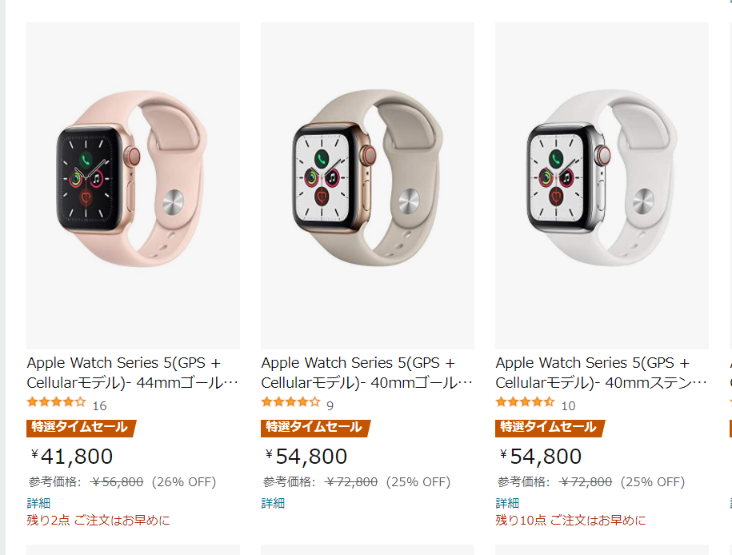Click the 特選タイムセール badge under the stainless watch
The image size is (732, 555).
tap(549, 428)
